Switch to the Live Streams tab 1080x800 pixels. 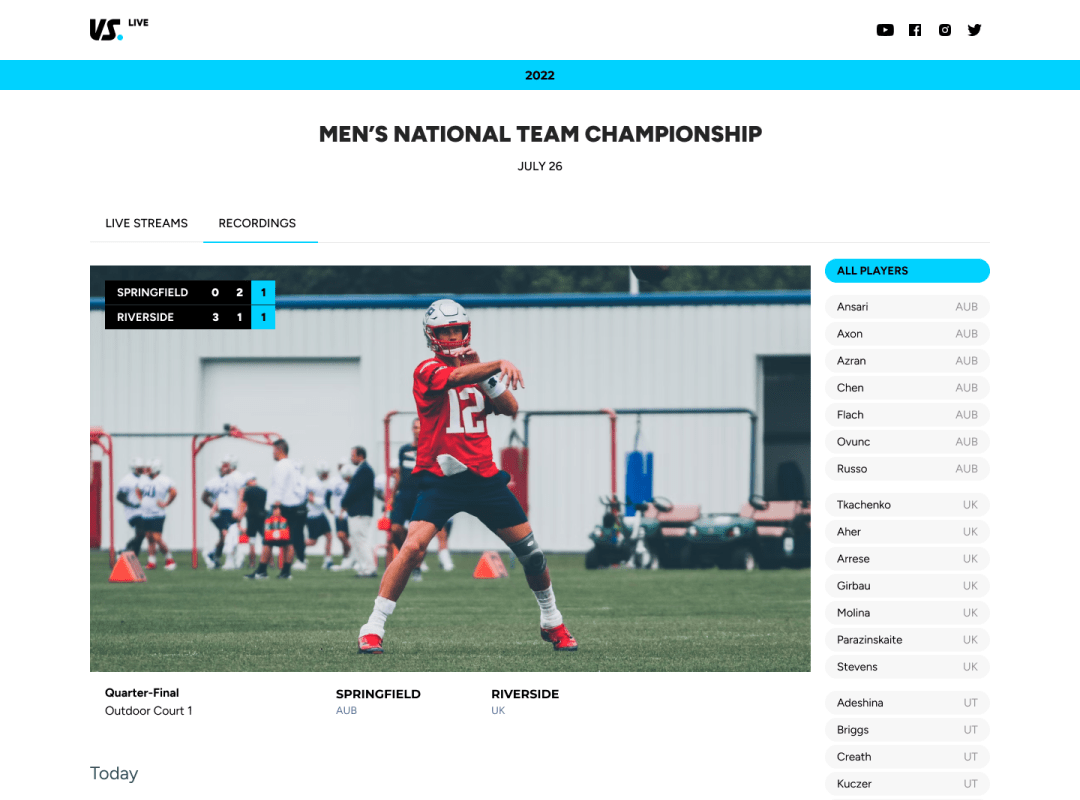[x=146, y=223]
